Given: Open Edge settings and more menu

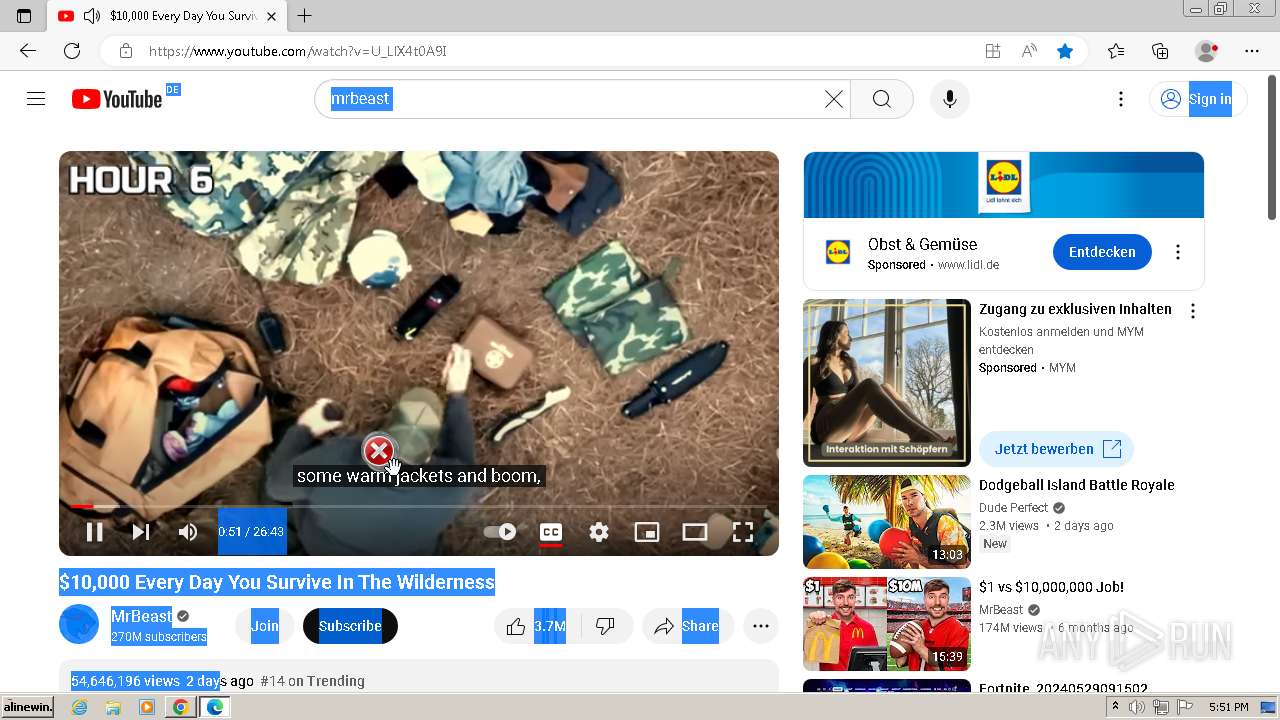Looking at the screenshot, I should coord(1252,51).
